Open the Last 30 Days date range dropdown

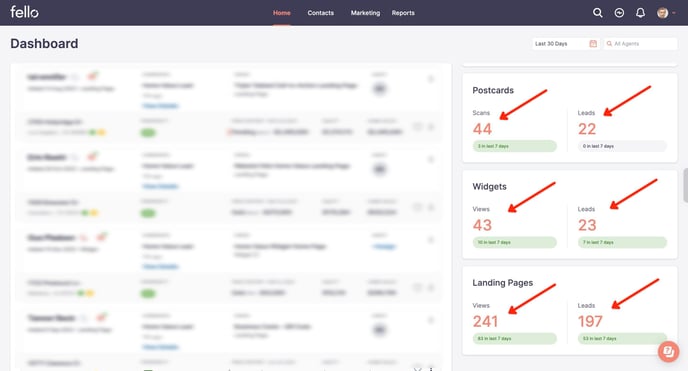(566, 43)
